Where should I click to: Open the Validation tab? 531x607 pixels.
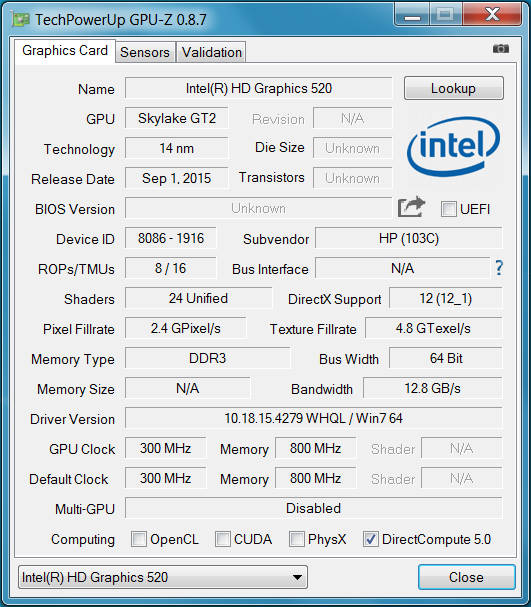point(211,52)
